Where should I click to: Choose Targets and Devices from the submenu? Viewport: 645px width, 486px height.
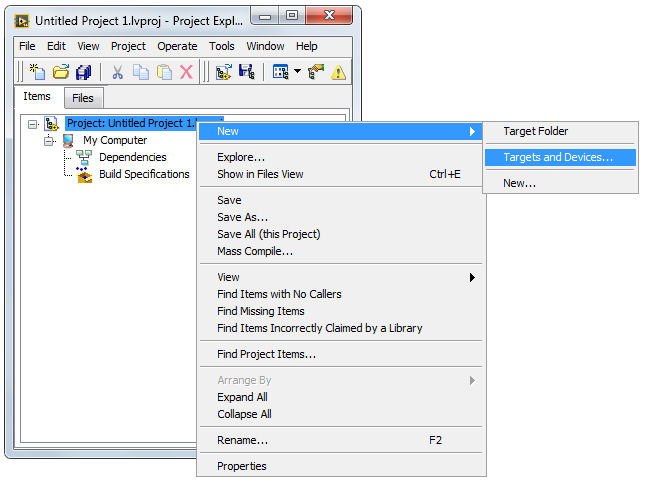point(557,157)
